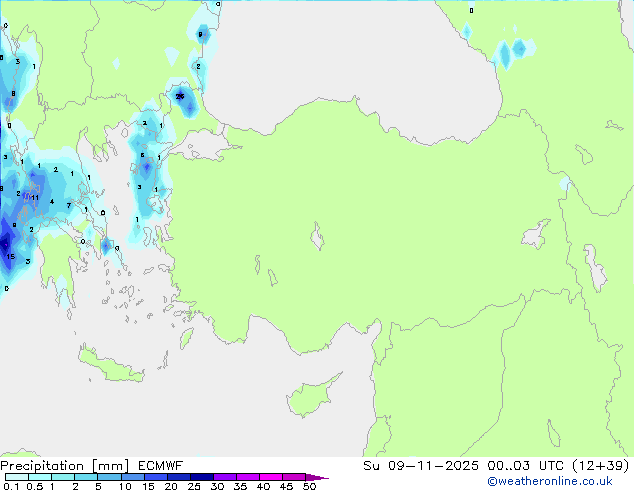634x490 pixels.
Task: Click the legend value '35'
Action: point(241,486)
